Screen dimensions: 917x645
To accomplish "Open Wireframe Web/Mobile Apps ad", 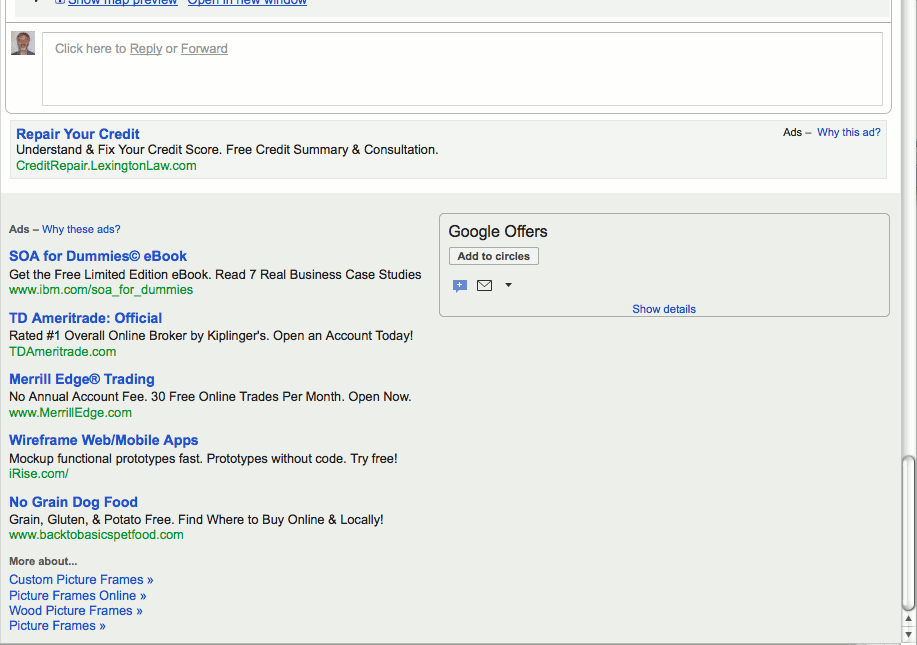I will pyautogui.click(x=104, y=440).
